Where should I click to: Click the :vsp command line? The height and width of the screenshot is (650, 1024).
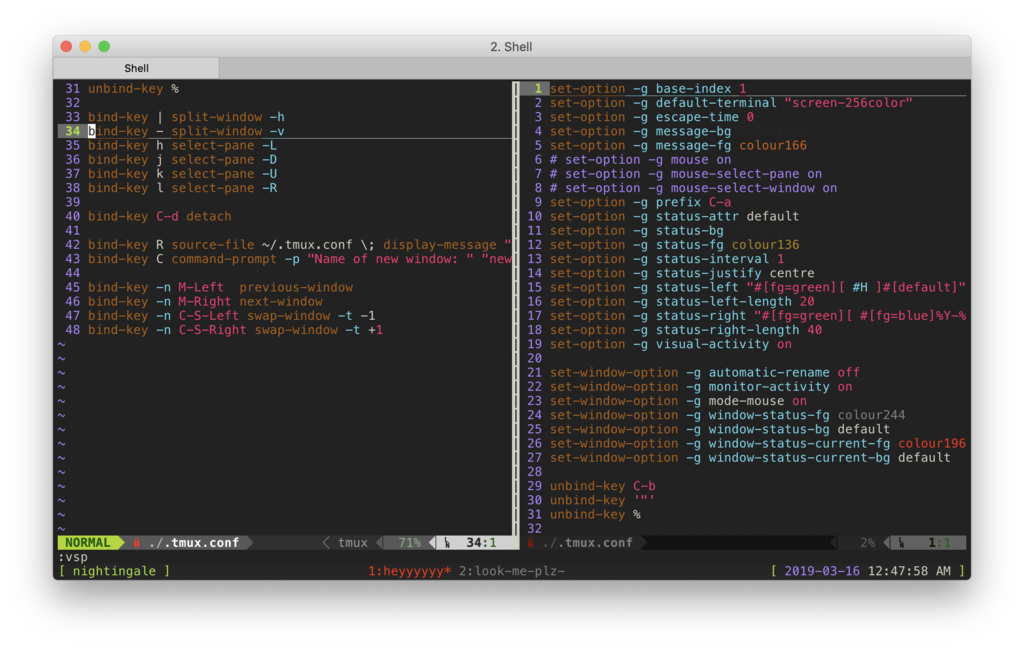72,557
